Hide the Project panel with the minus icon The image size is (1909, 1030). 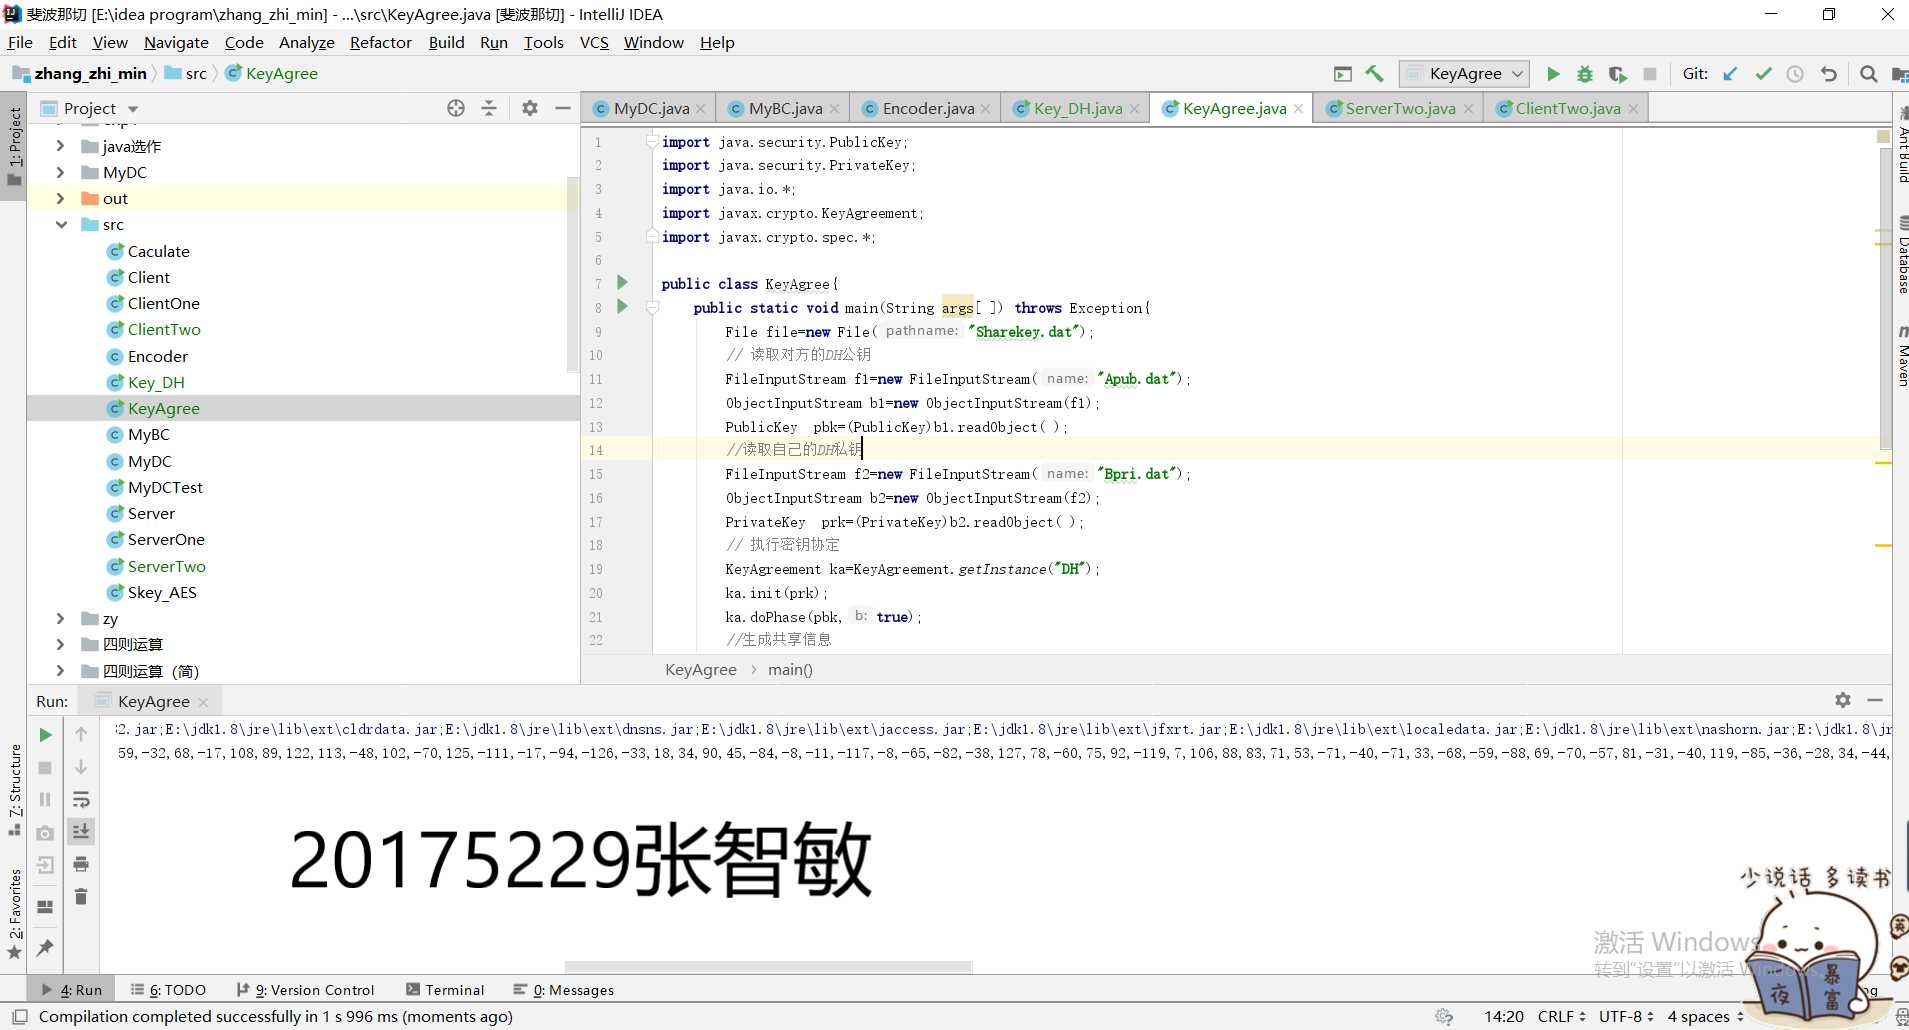563,108
